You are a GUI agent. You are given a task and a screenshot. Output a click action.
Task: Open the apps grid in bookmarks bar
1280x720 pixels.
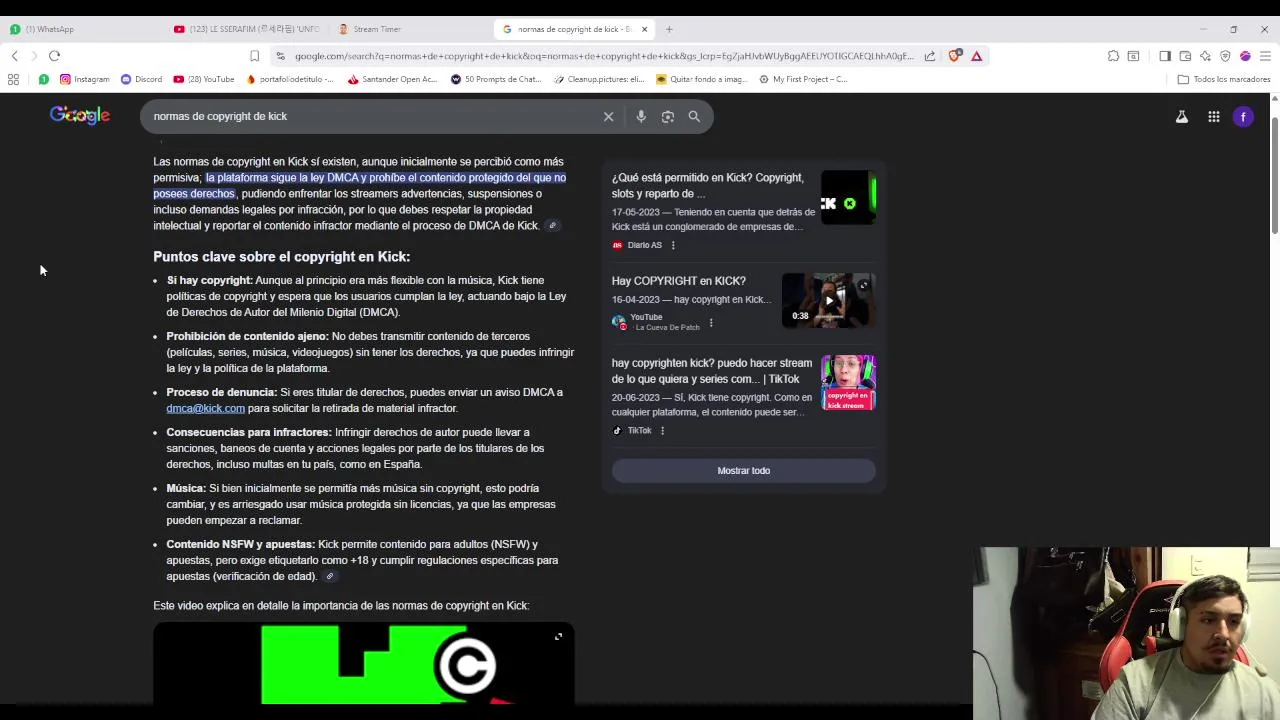click(x=13, y=79)
